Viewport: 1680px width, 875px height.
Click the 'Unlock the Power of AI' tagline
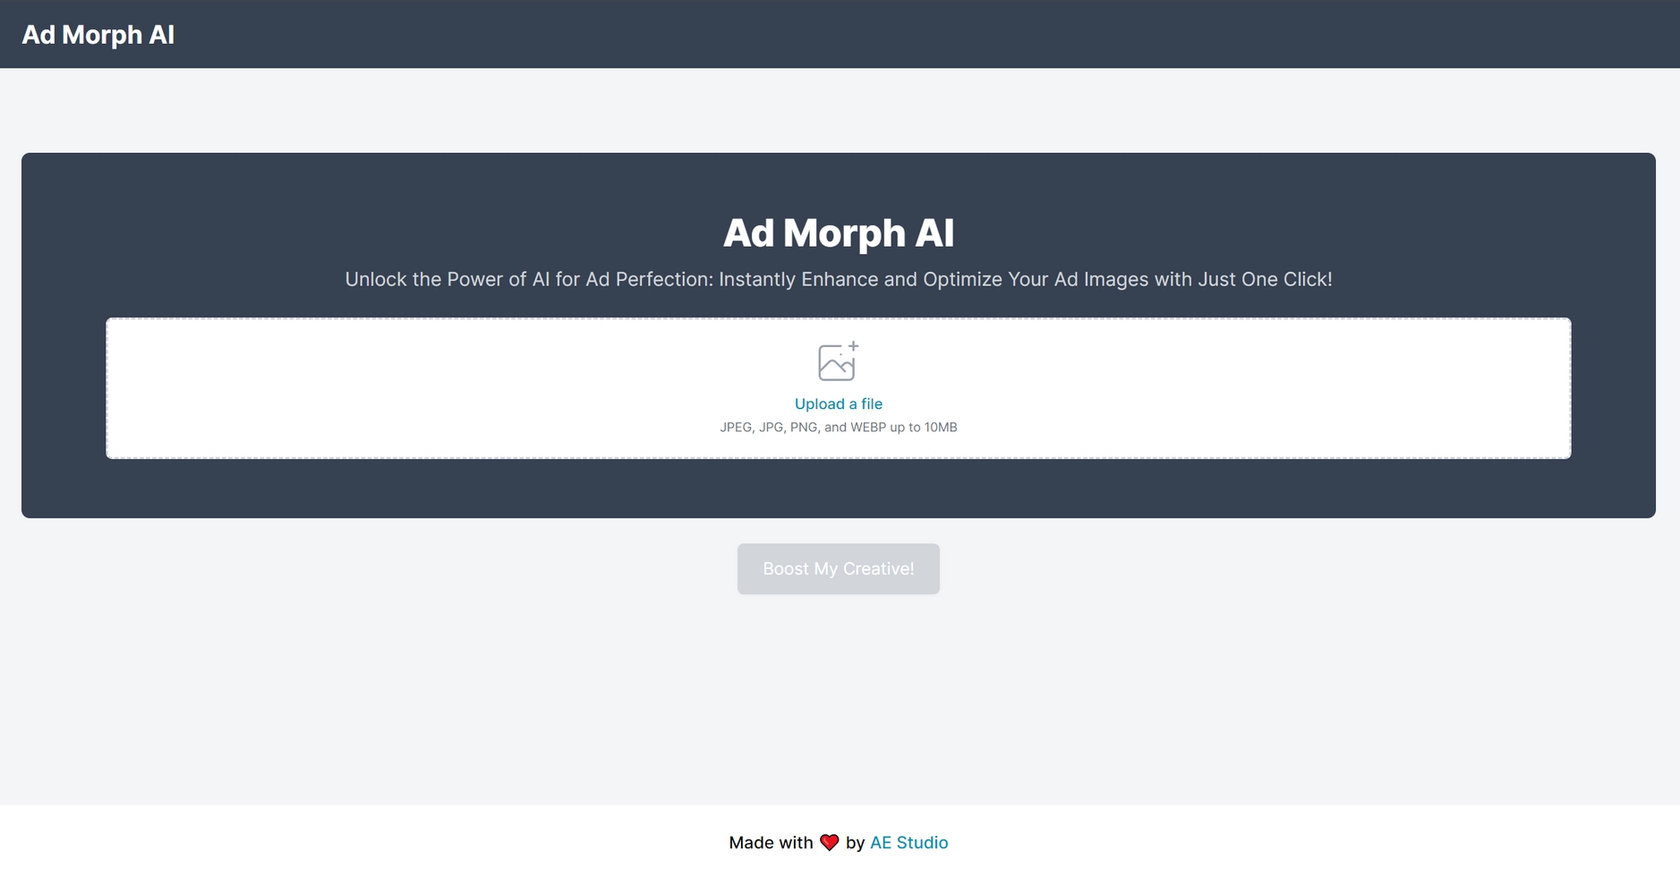(838, 279)
